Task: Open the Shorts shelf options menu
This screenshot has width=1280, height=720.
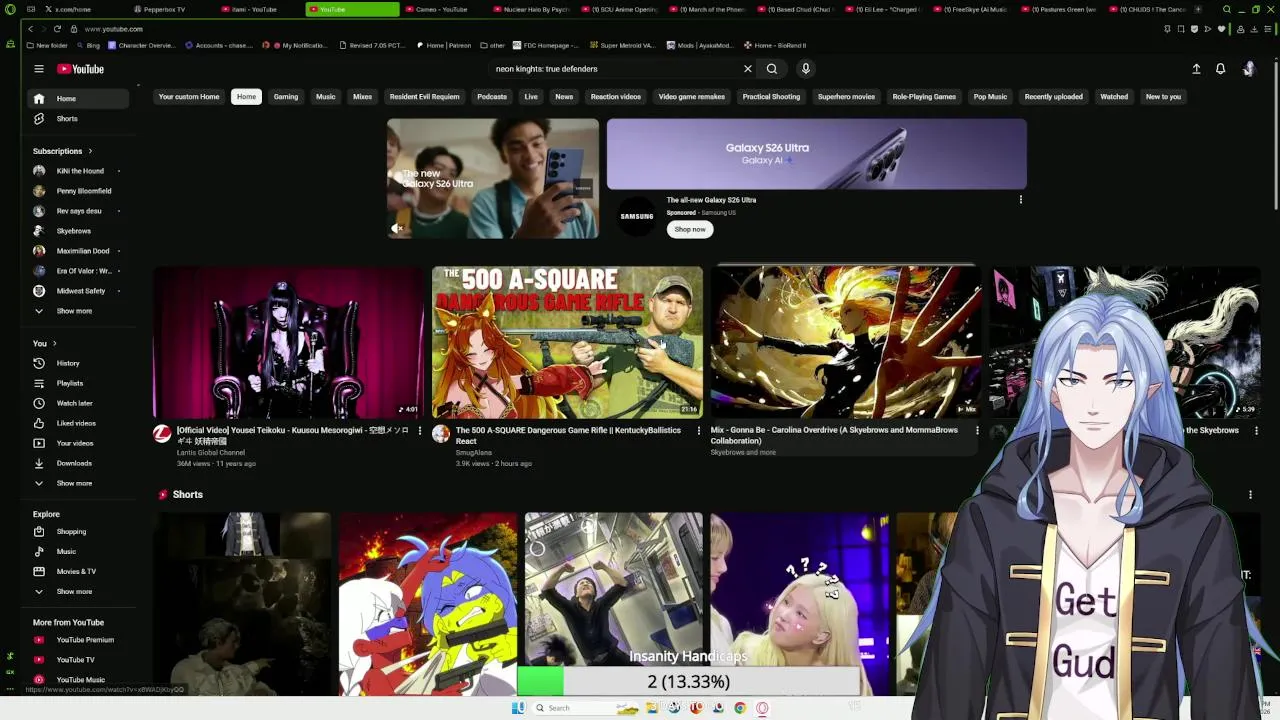Action: [1250, 495]
